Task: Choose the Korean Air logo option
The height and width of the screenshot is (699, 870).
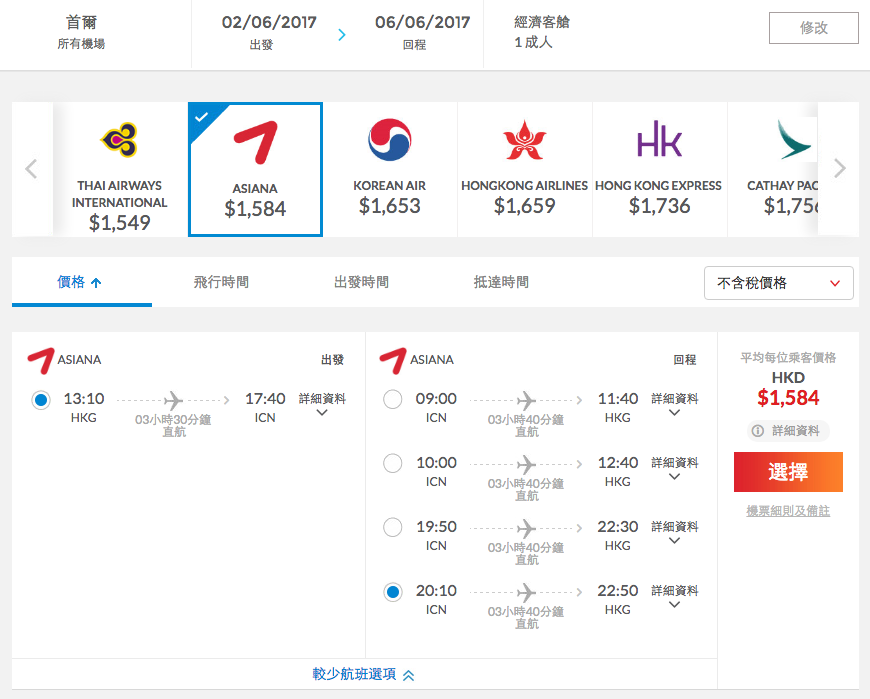Action: (x=390, y=169)
